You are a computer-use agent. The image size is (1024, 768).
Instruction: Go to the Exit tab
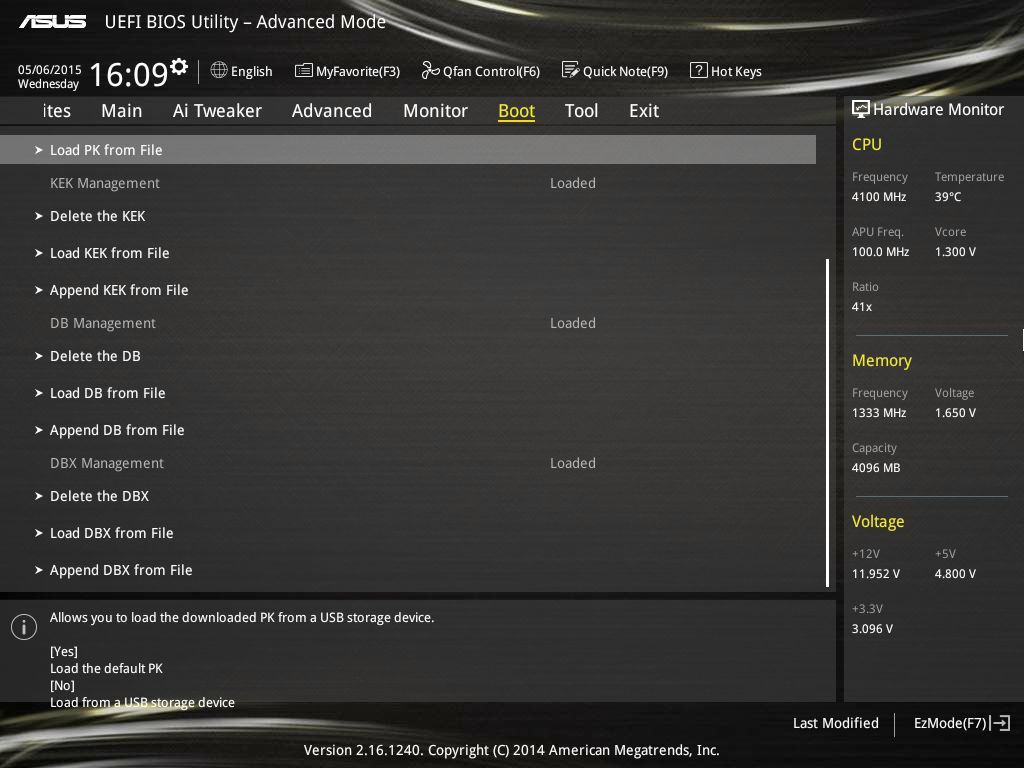(x=643, y=111)
